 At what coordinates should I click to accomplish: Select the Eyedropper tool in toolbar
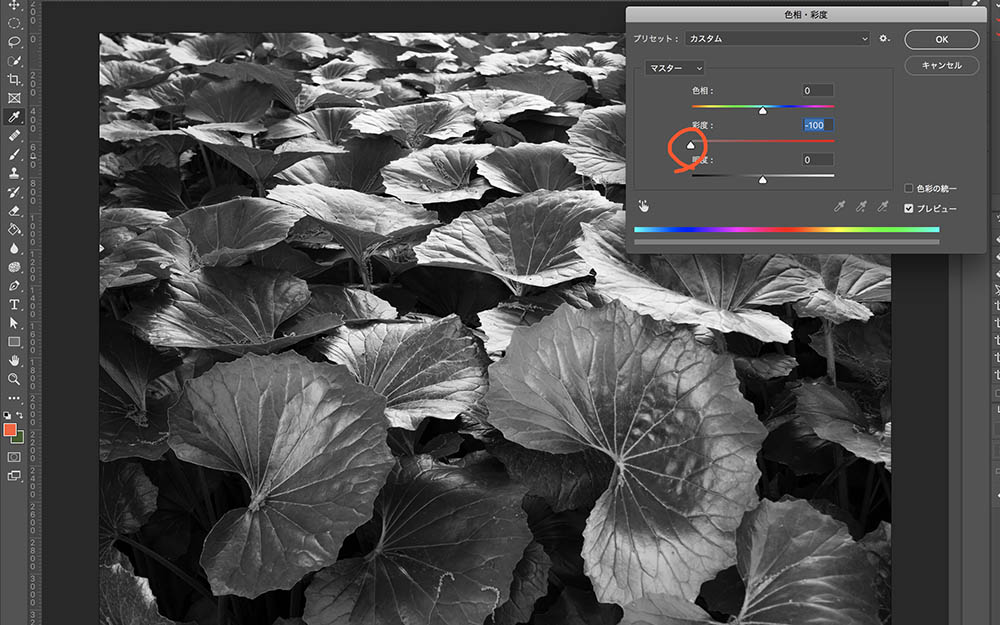[x=14, y=117]
